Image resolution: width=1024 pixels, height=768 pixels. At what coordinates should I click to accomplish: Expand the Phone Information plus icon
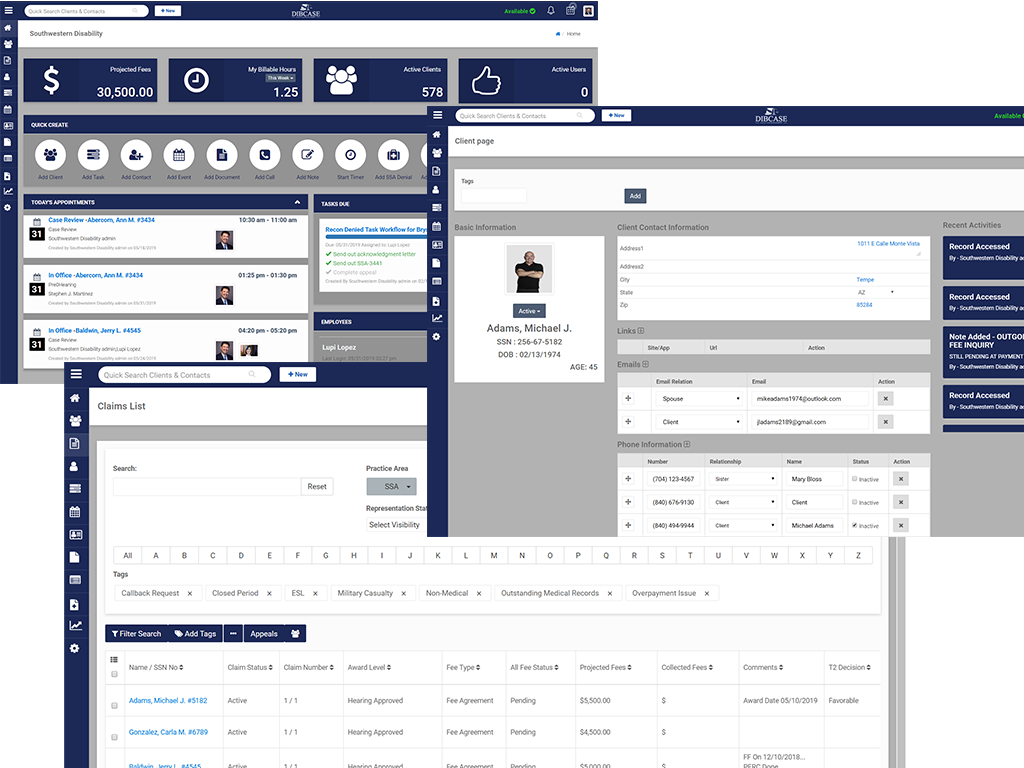tap(687, 444)
